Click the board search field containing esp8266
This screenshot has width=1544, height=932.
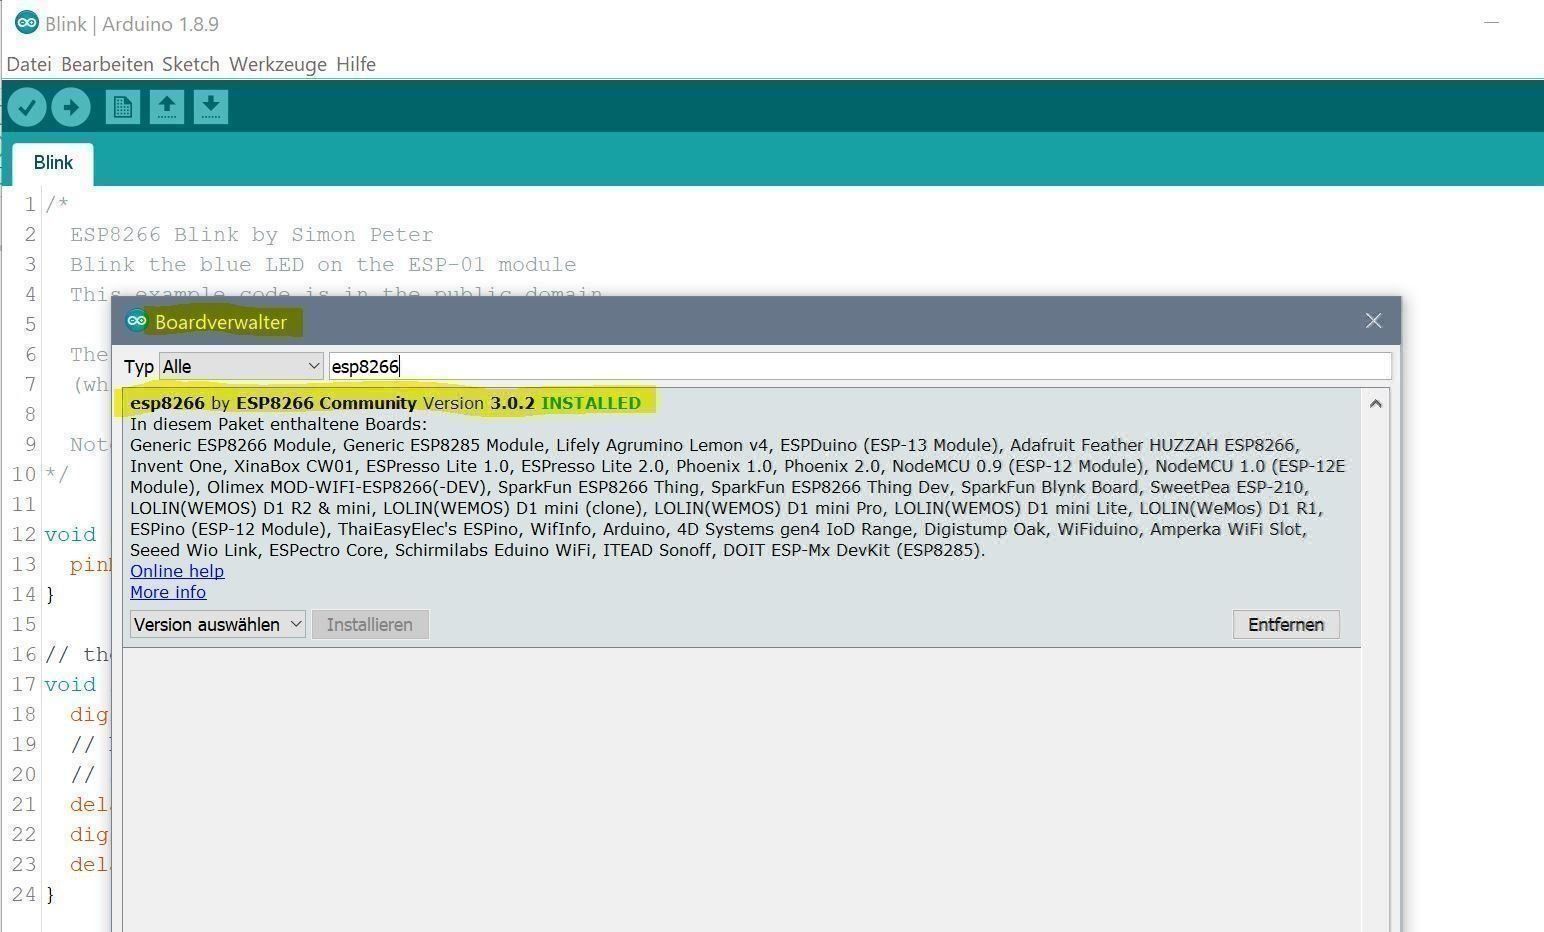(860, 366)
